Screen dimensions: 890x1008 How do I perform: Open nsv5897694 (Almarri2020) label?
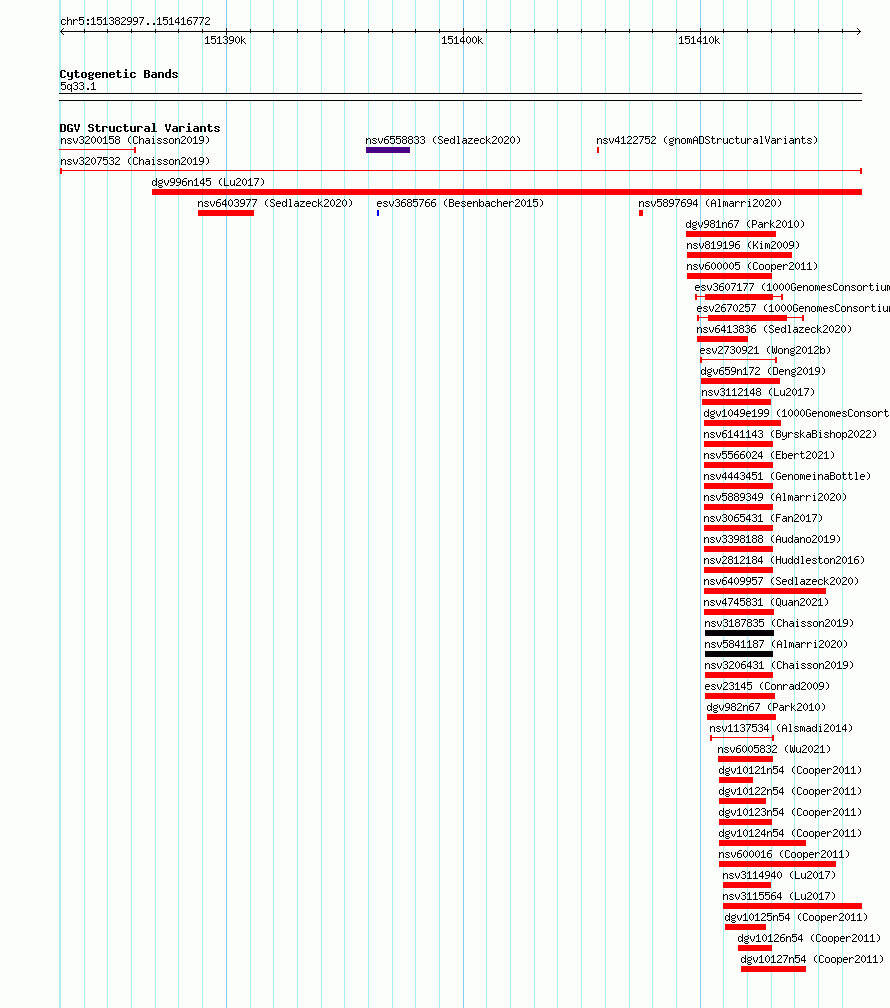710,203
